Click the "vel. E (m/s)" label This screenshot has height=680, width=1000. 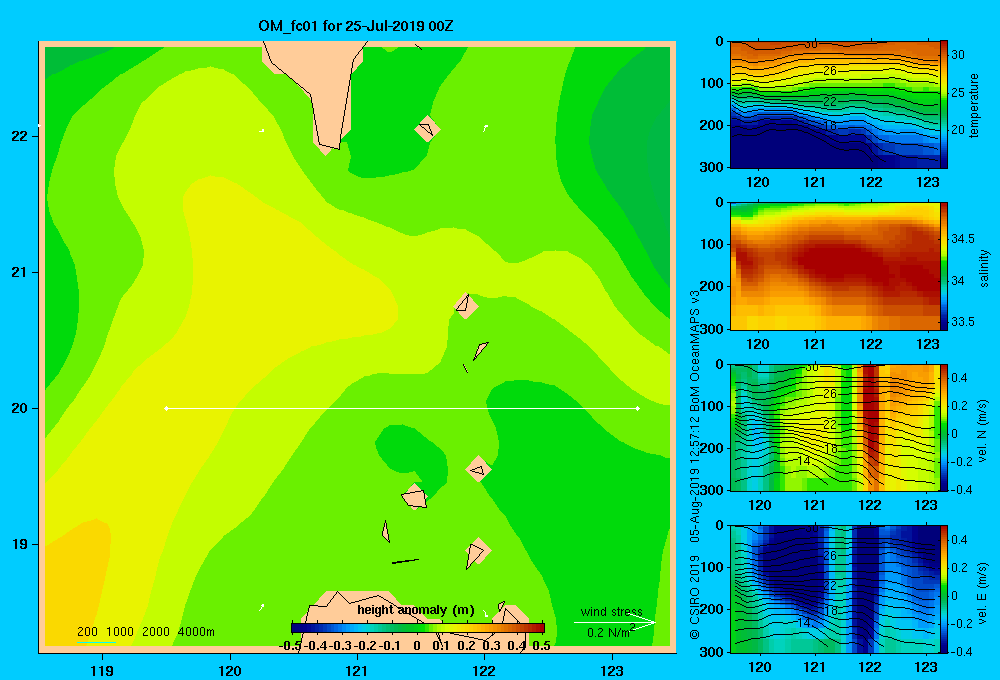982,592
